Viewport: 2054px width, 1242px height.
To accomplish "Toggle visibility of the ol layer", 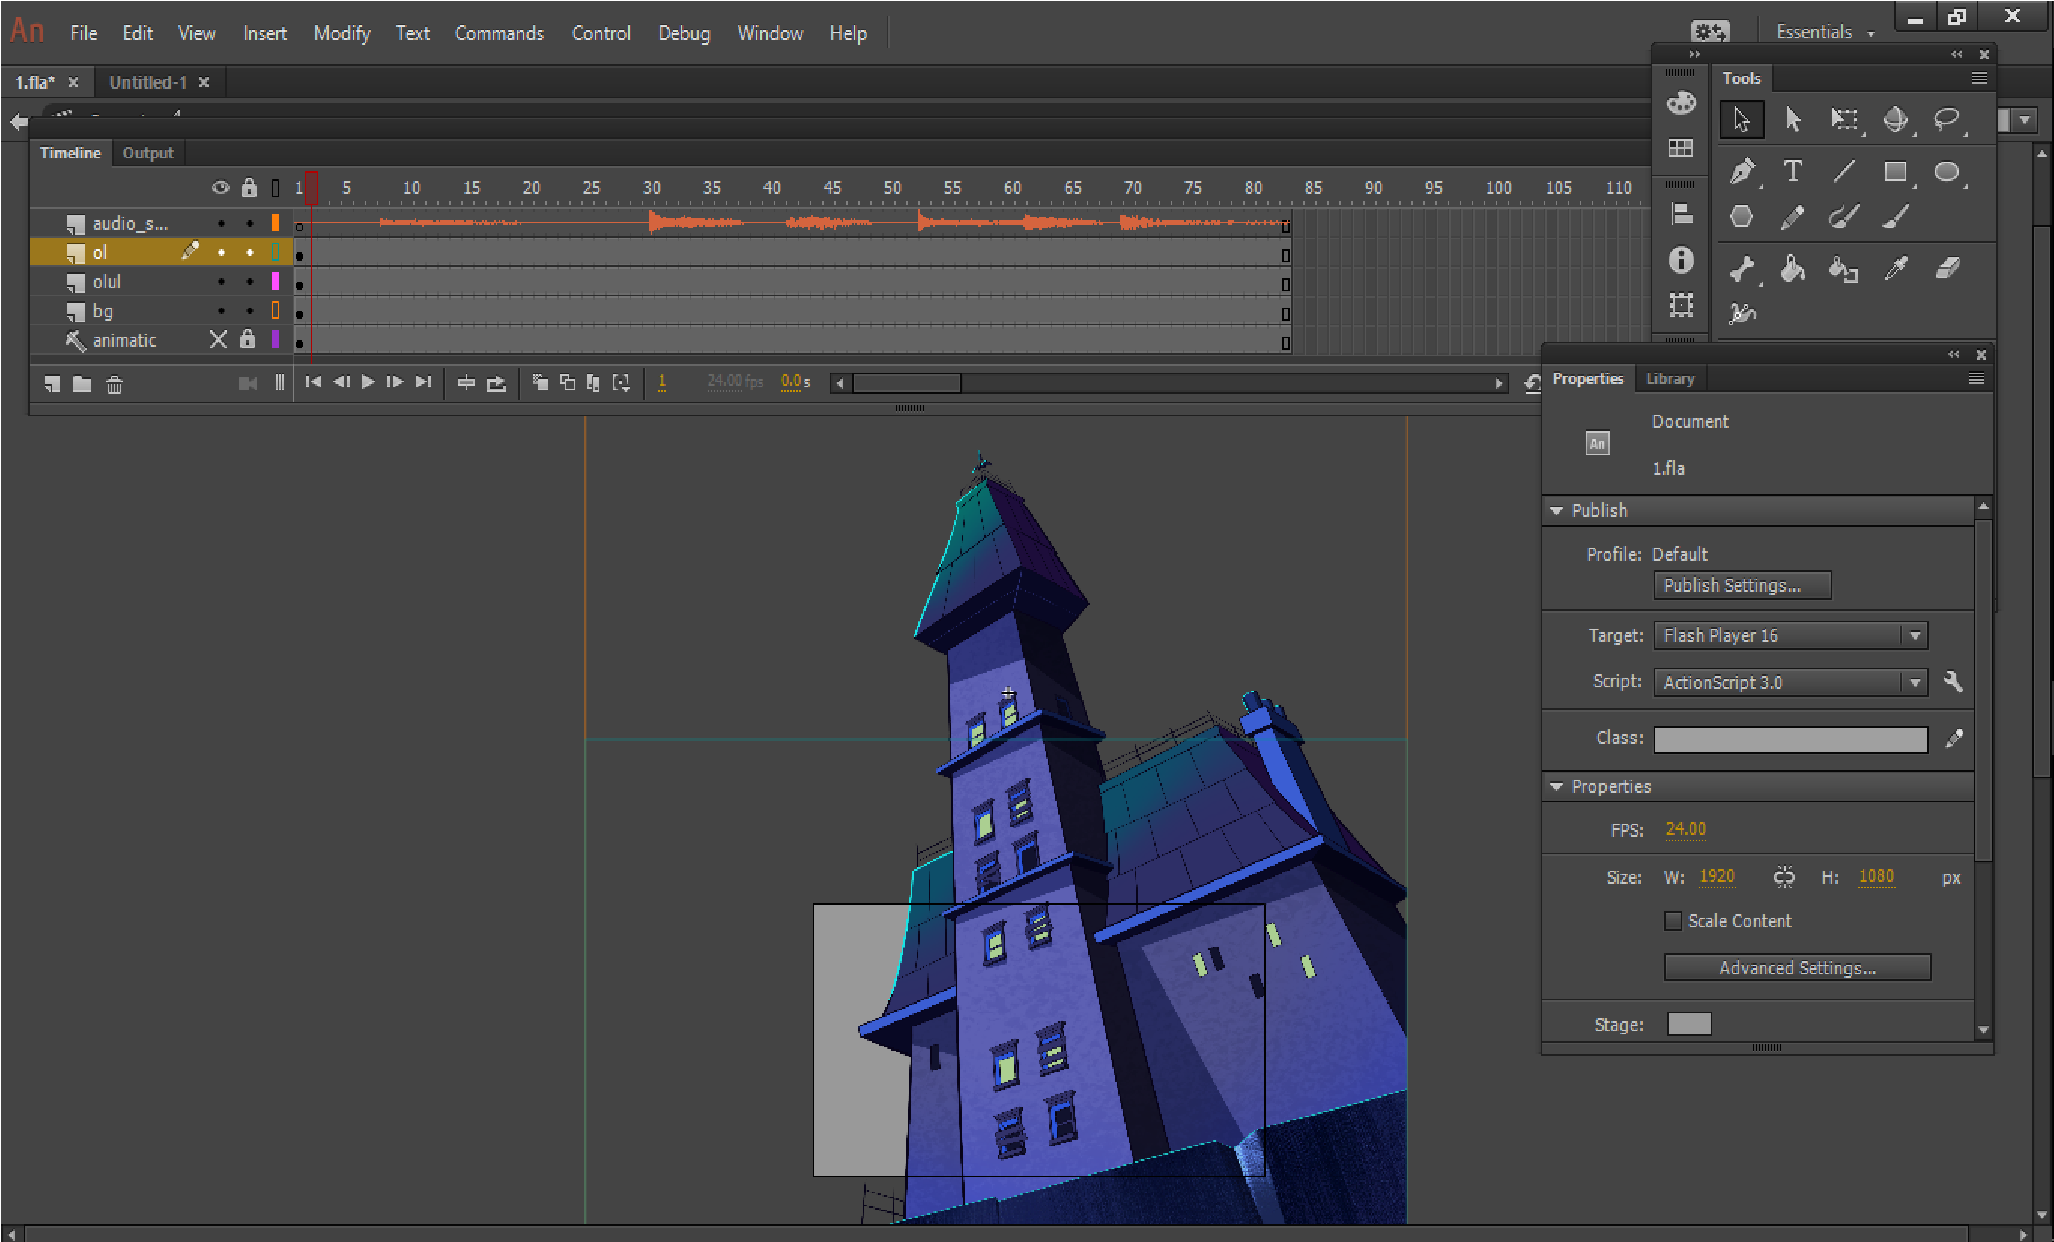I will [221, 253].
